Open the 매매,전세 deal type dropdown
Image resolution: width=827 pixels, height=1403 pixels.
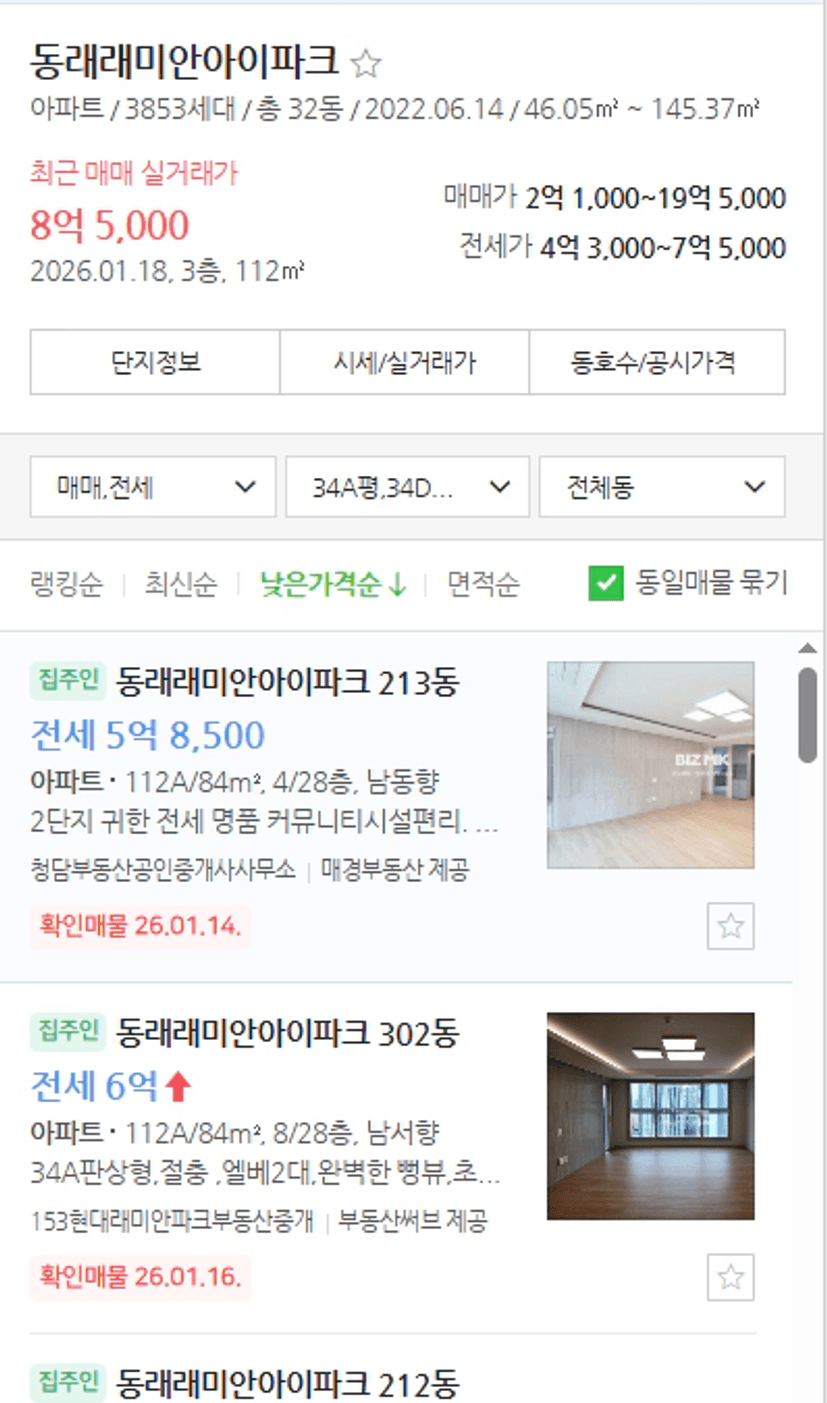pos(153,487)
